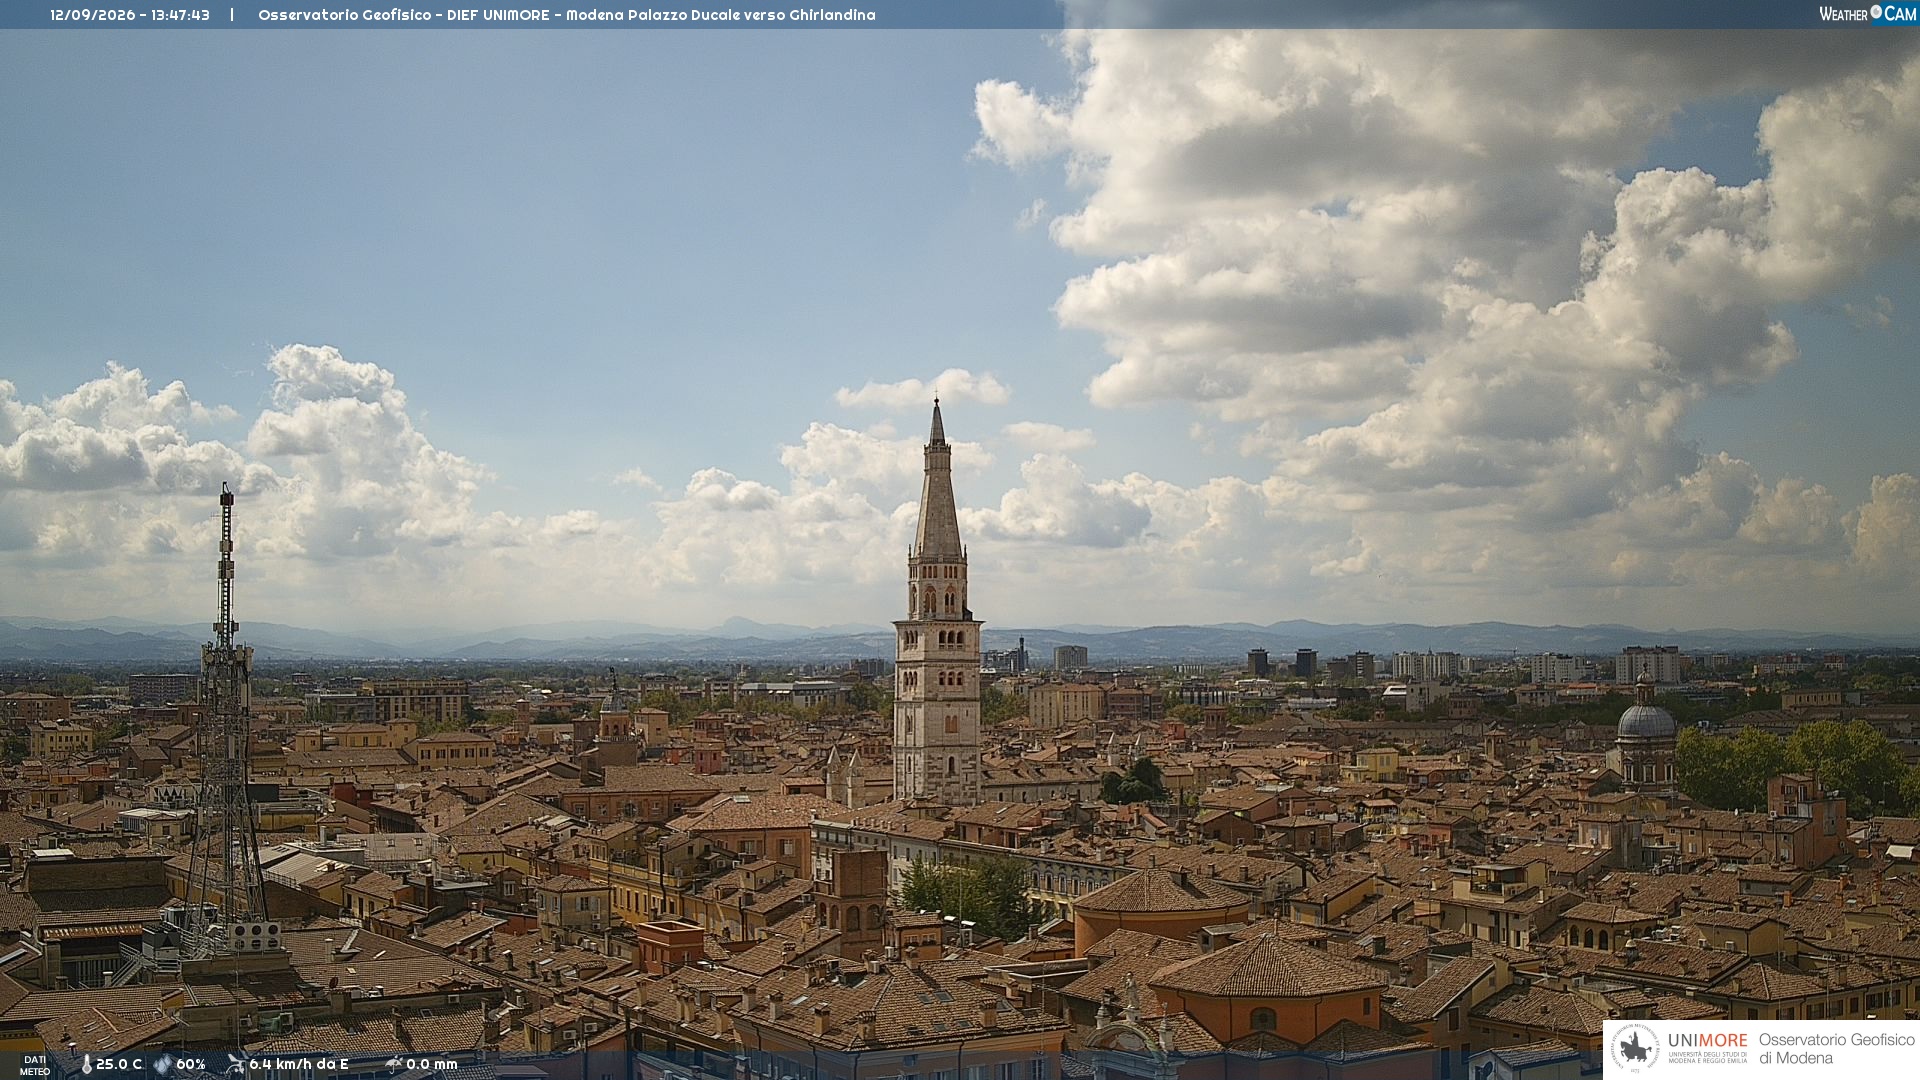The width and height of the screenshot is (1920, 1080).
Task: Click the WeatherCam logo
Action: (1867, 14)
